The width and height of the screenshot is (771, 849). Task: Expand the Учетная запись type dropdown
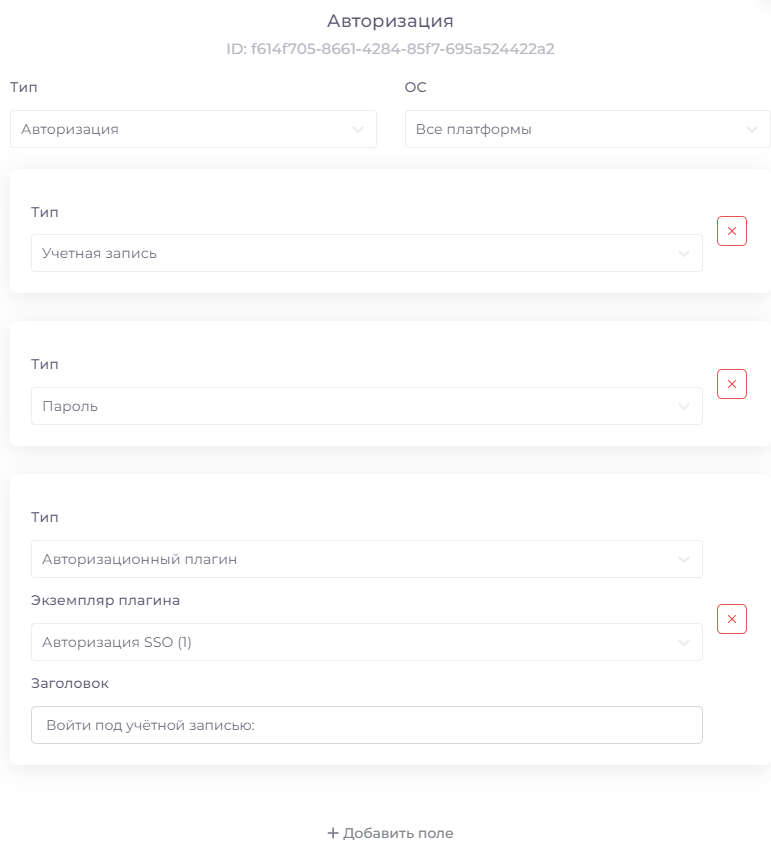(367, 253)
